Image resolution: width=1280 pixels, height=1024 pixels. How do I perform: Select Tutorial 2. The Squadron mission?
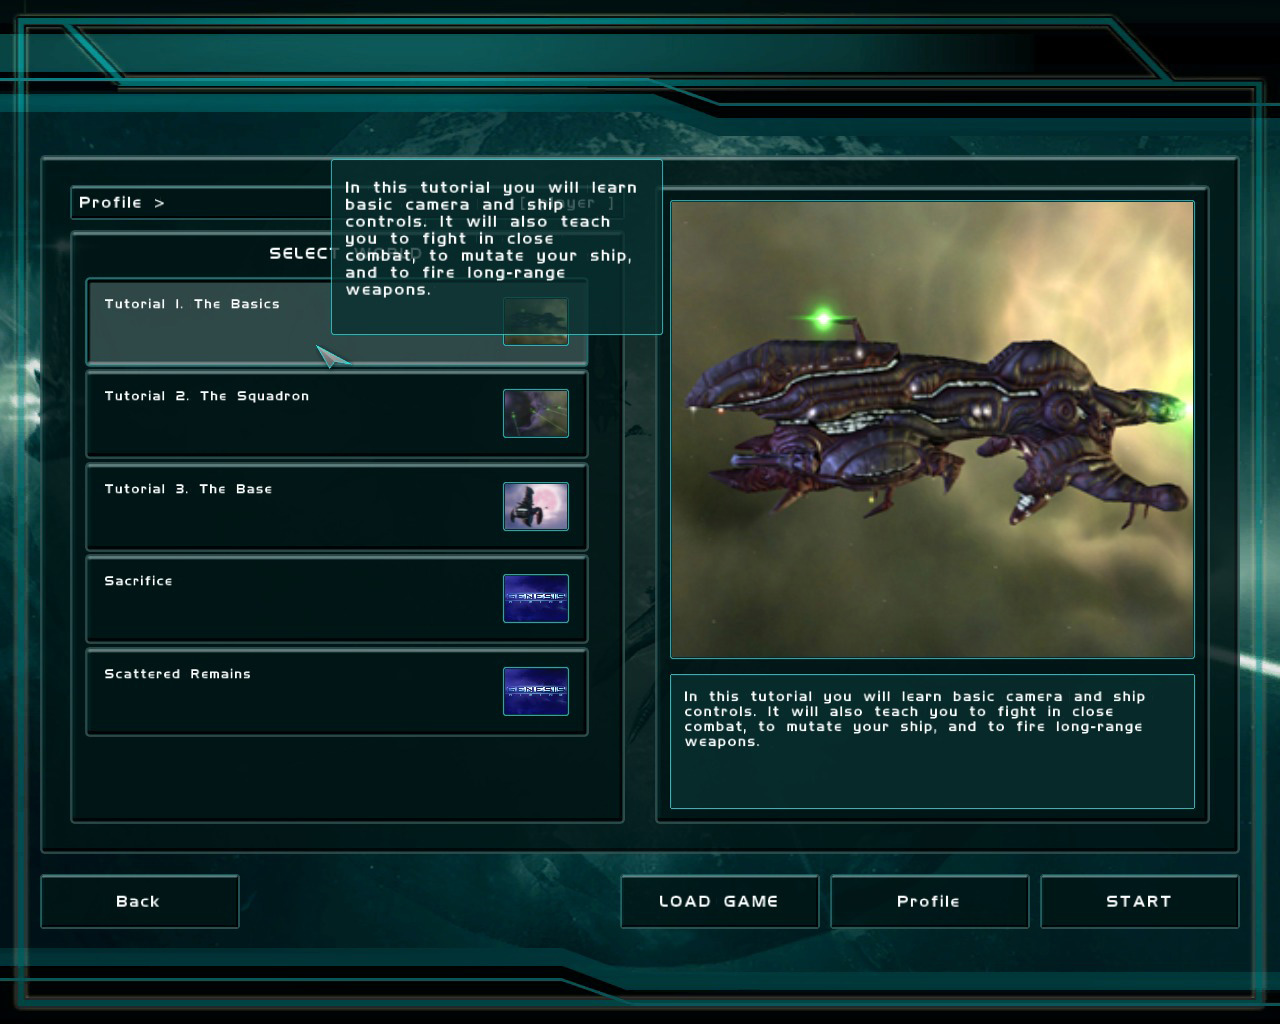click(337, 414)
